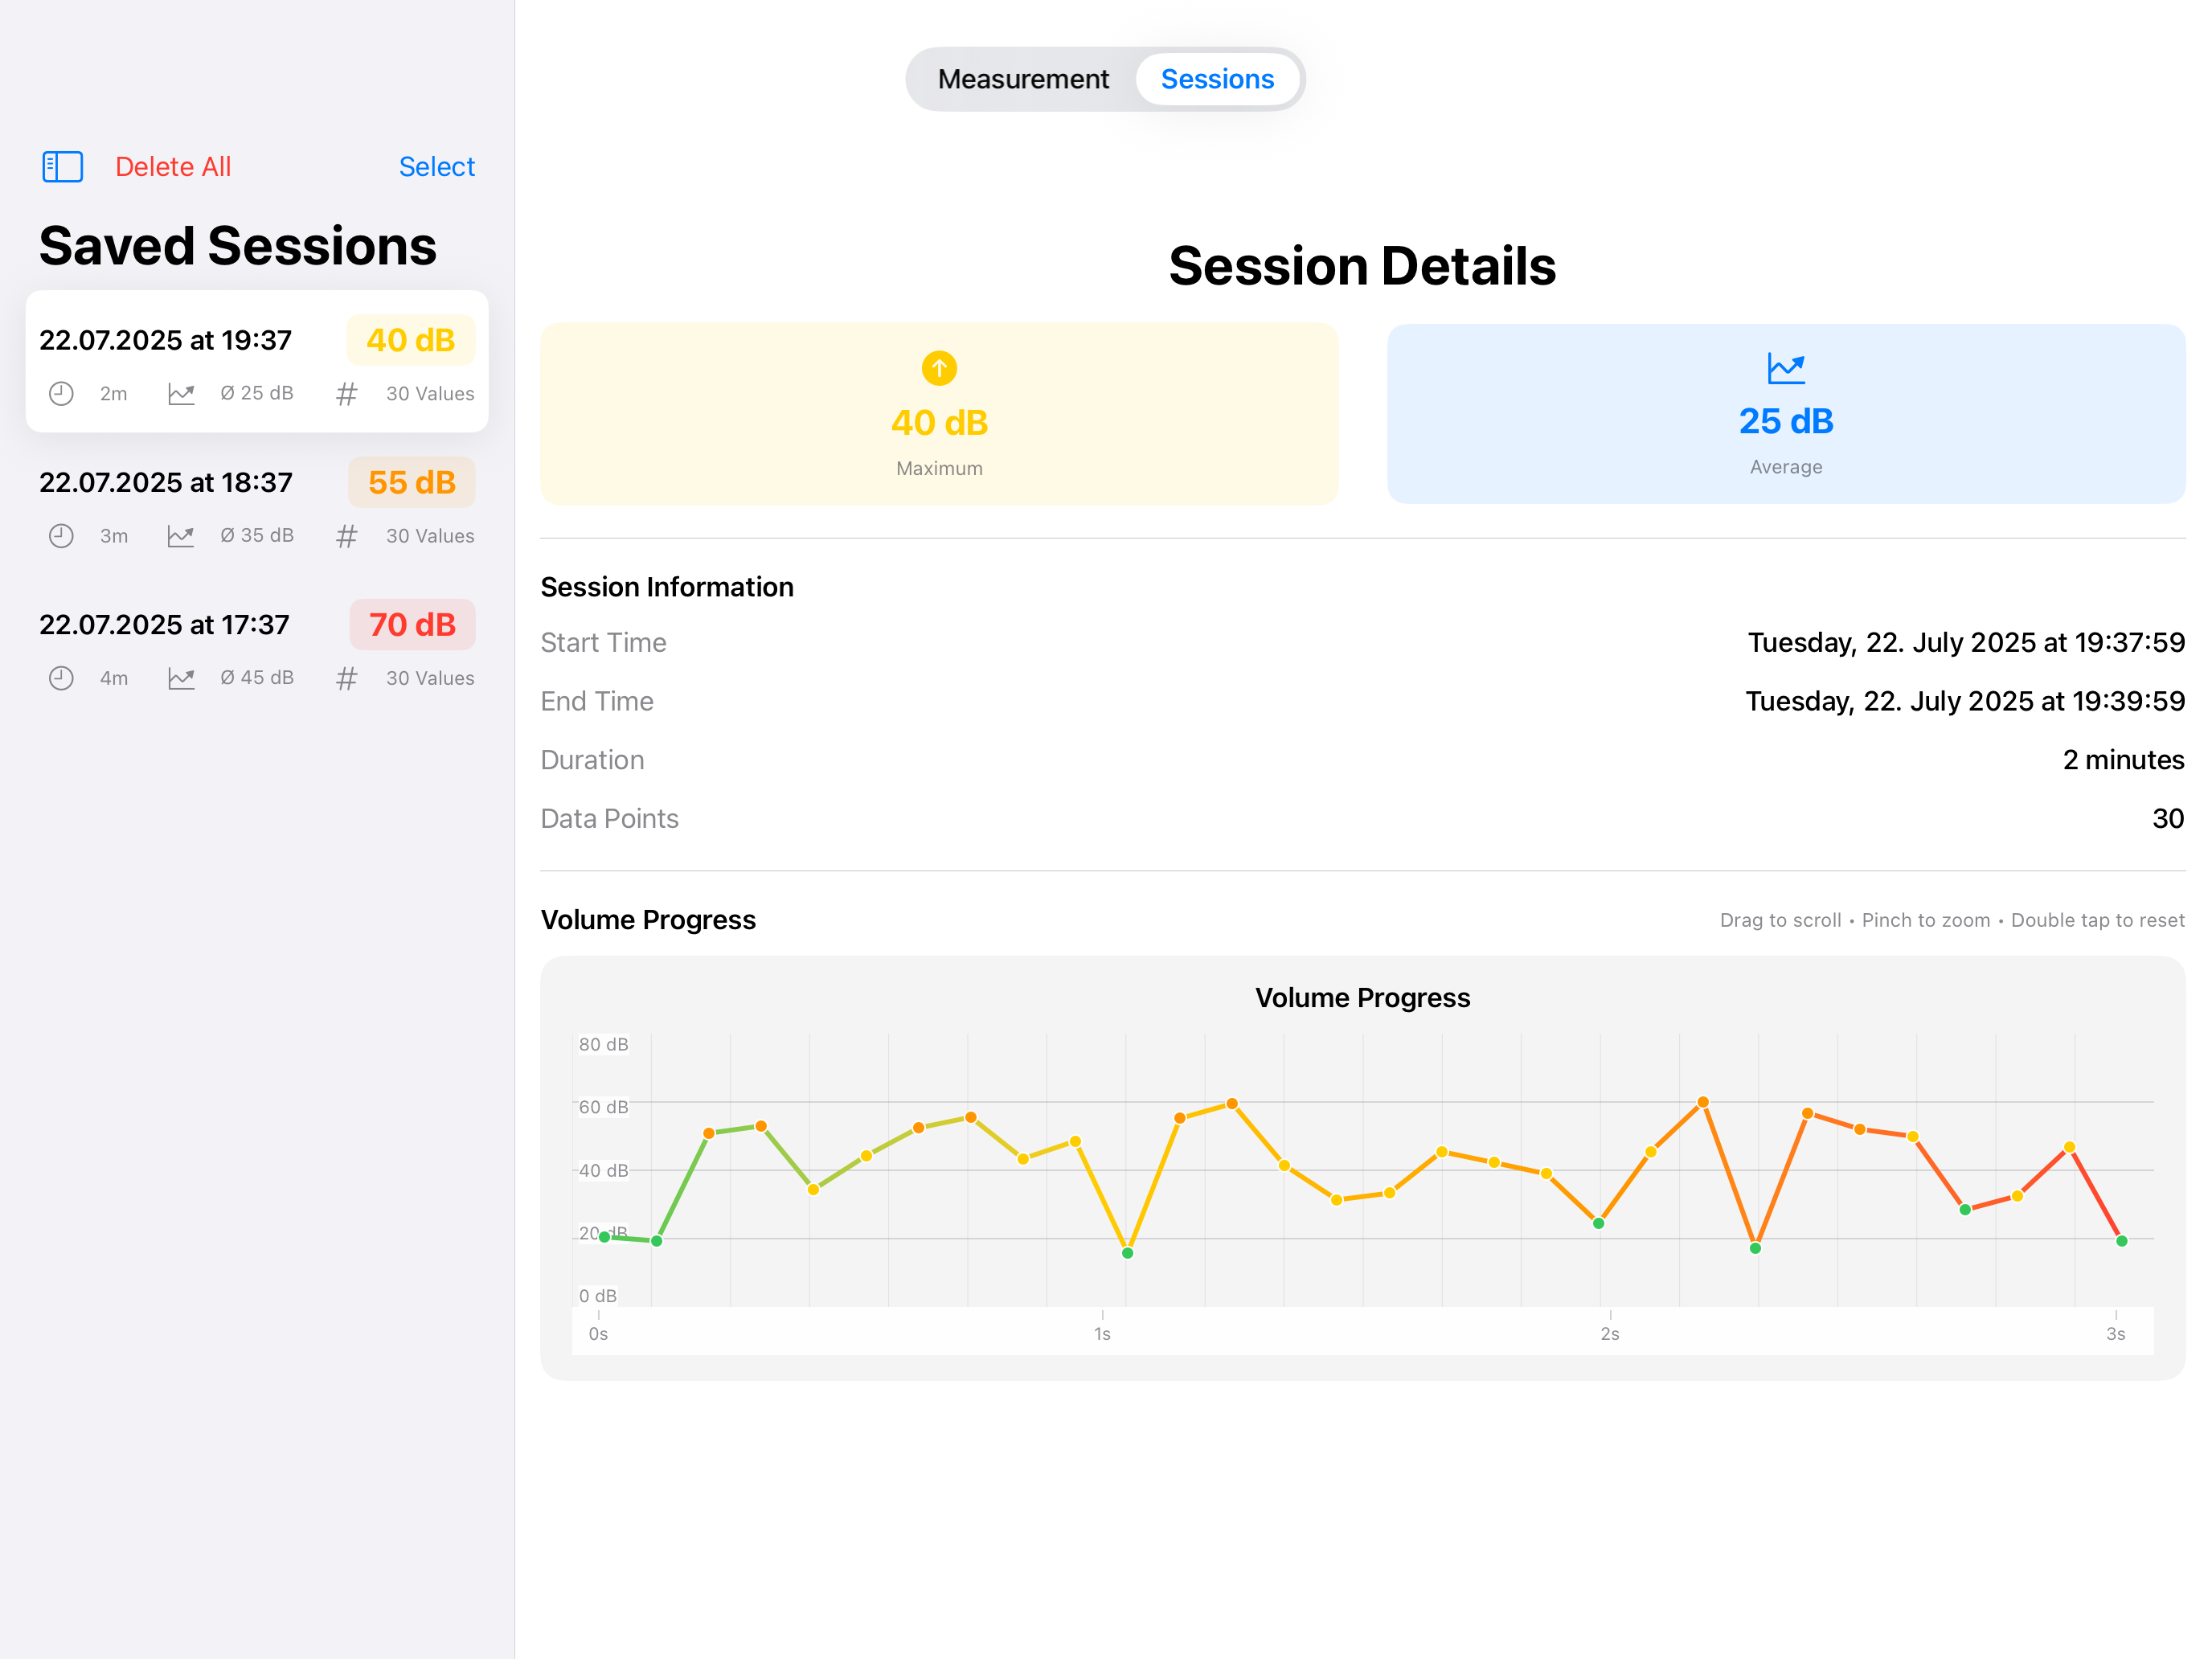Viewport: 2212px width, 1659px height.
Task: Click the 'Ø 35 dB' average text
Action: click(x=257, y=535)
